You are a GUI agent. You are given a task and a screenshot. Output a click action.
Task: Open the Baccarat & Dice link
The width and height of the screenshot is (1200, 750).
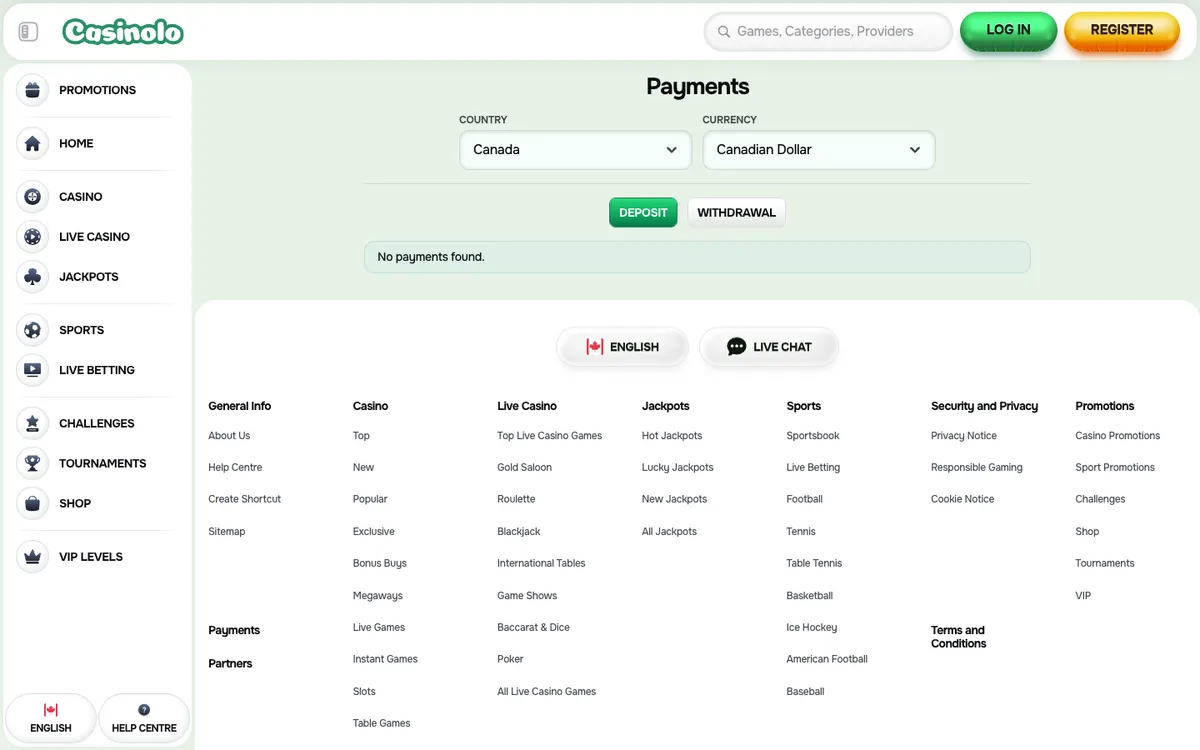pyautogui.click(x=533, y=628)
